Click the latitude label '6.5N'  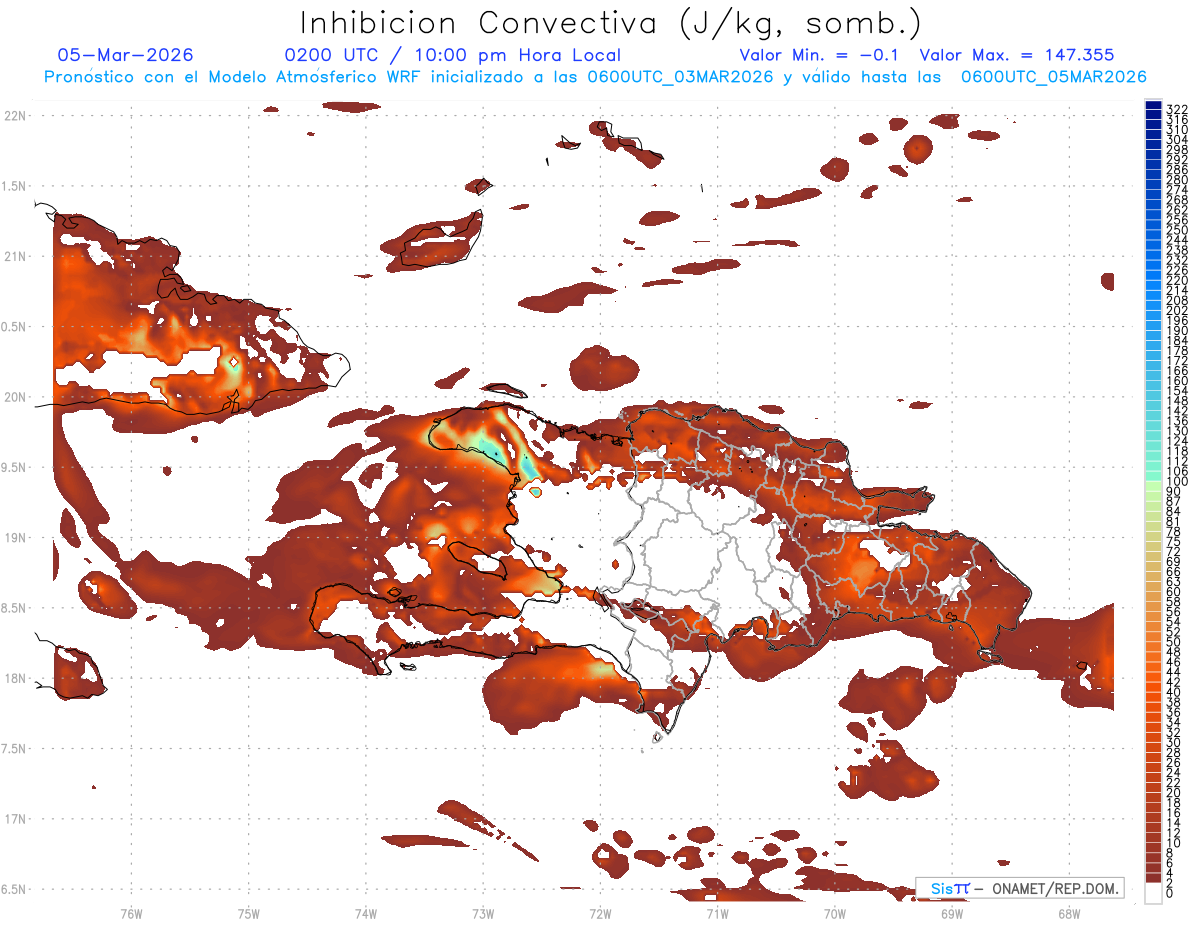click(x=14, y=889)
